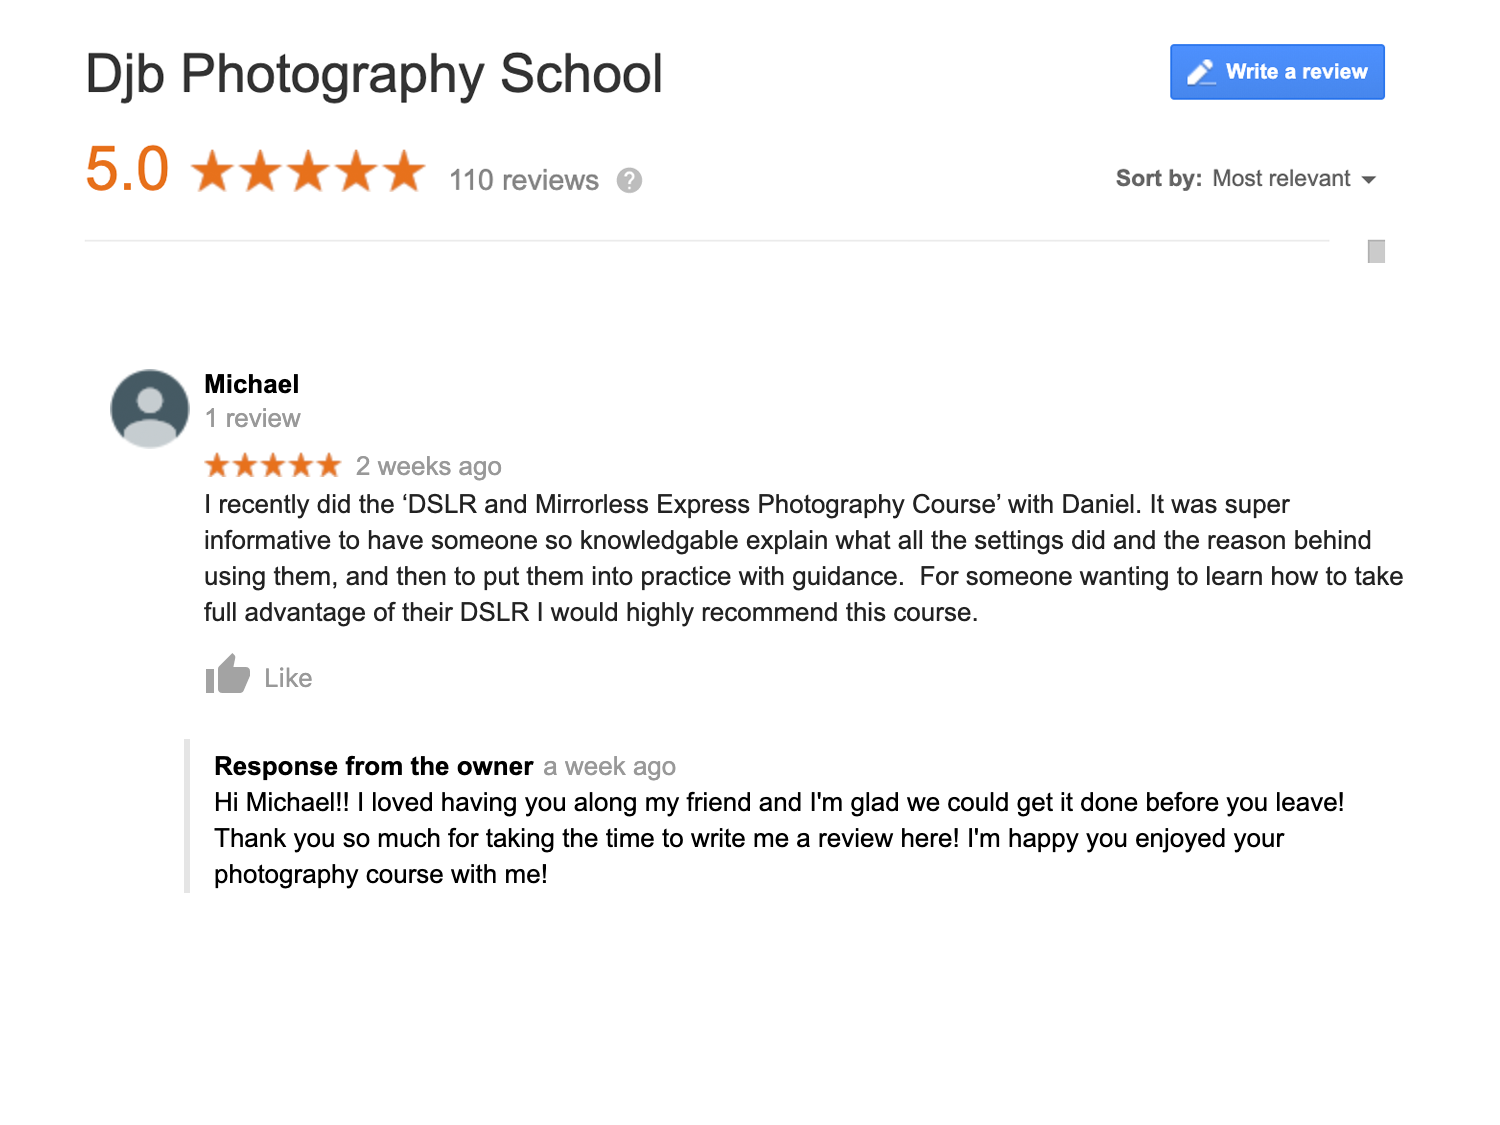Click the Djb Photography School title
Image resolution: width=1500 pixels, height=1125 pixels.
(x=374, y=74)
